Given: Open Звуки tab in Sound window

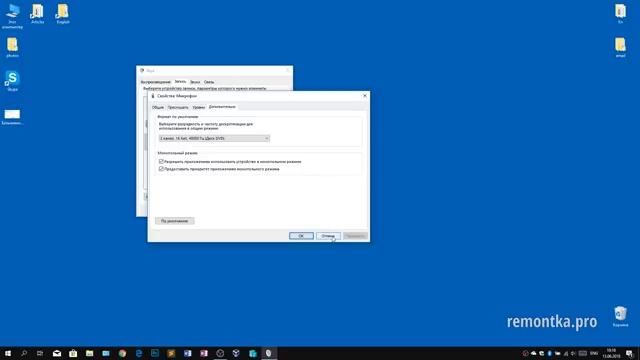Looking at the screenshot, I should 195,82.
